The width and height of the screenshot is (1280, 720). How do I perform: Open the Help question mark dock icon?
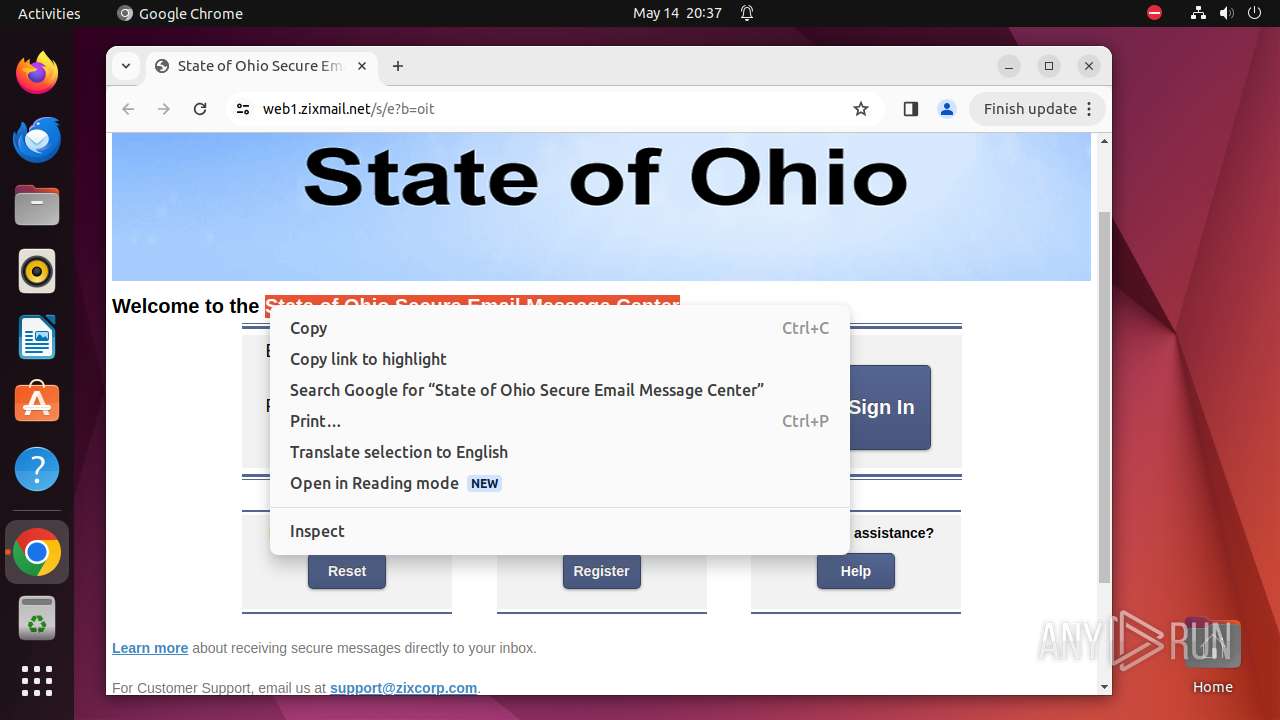pyautogui.click(x=37, y=469)
